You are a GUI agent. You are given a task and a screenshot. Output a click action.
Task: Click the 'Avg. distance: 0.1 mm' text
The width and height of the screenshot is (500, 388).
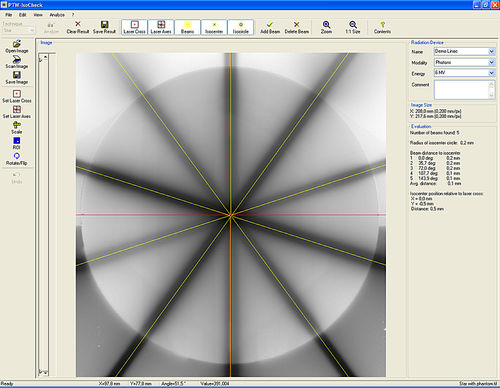(x=435, y=183)
